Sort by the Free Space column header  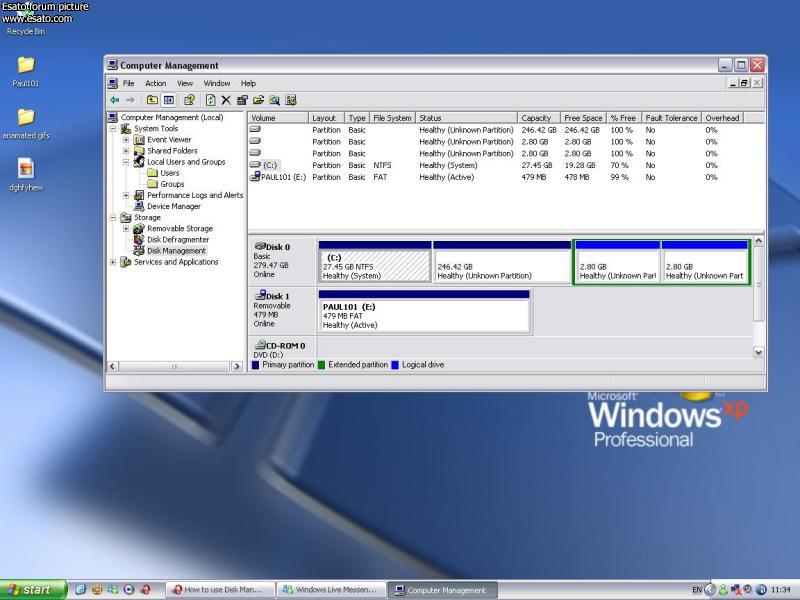[584, 118]
